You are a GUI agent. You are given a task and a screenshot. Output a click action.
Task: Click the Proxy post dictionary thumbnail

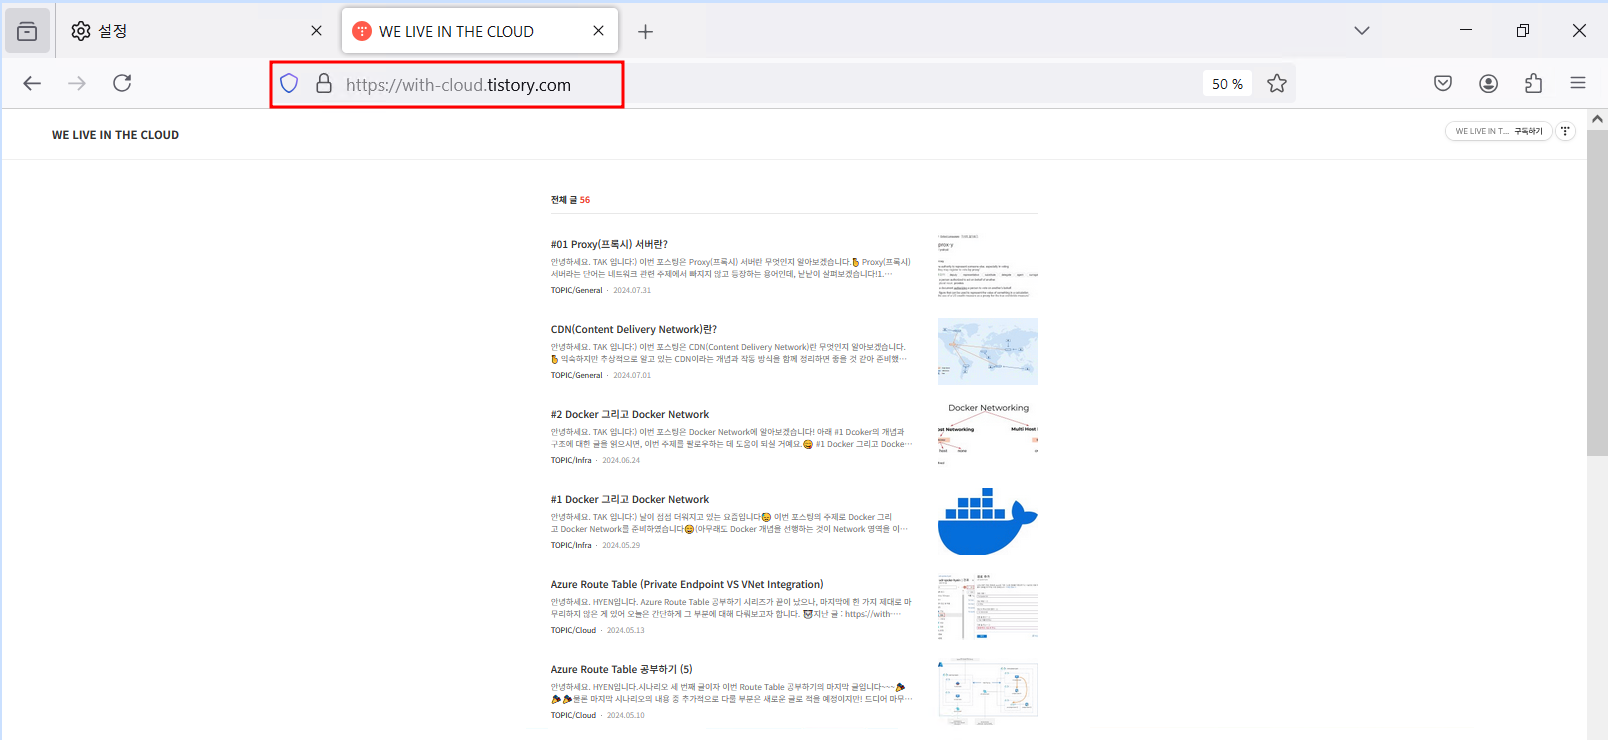point(988,266)
